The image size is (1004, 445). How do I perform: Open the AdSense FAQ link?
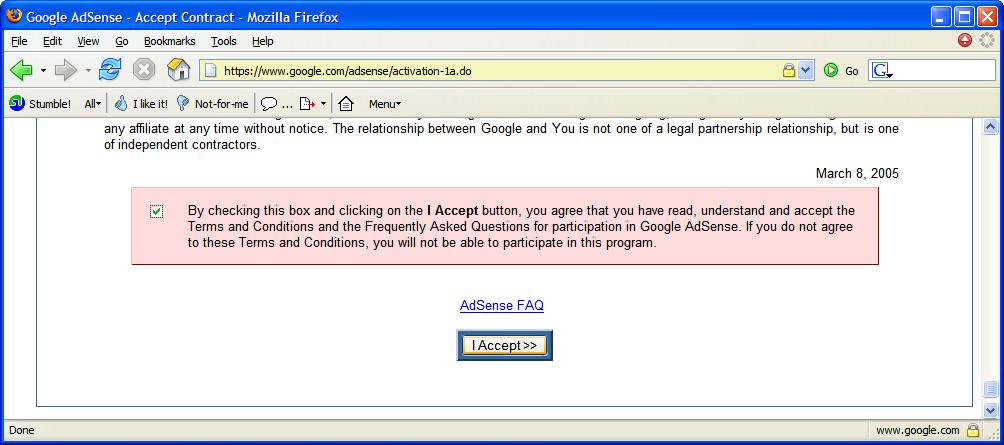coord(502,305)
